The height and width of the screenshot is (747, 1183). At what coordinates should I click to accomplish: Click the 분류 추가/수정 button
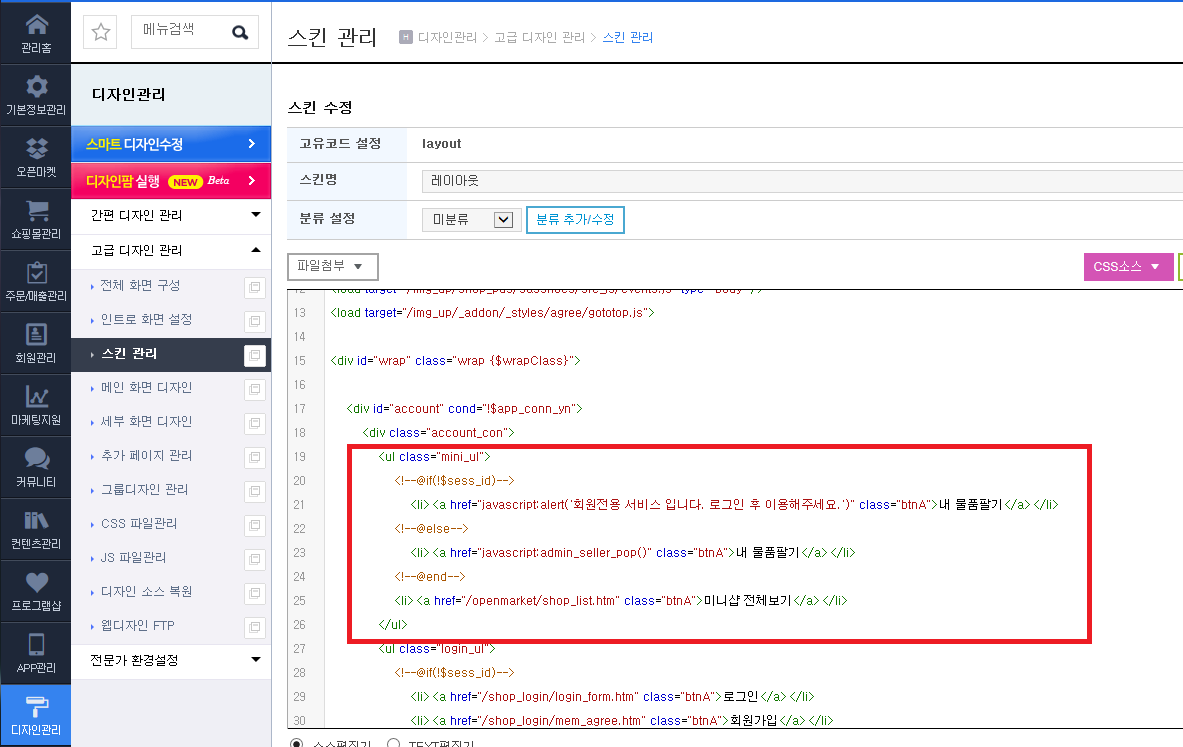(575, 220)
